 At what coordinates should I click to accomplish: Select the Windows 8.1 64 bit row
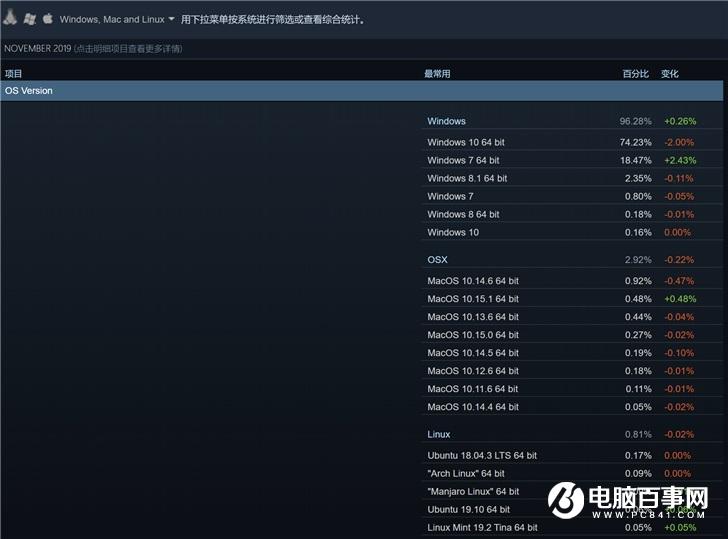(x=572, y=179)
